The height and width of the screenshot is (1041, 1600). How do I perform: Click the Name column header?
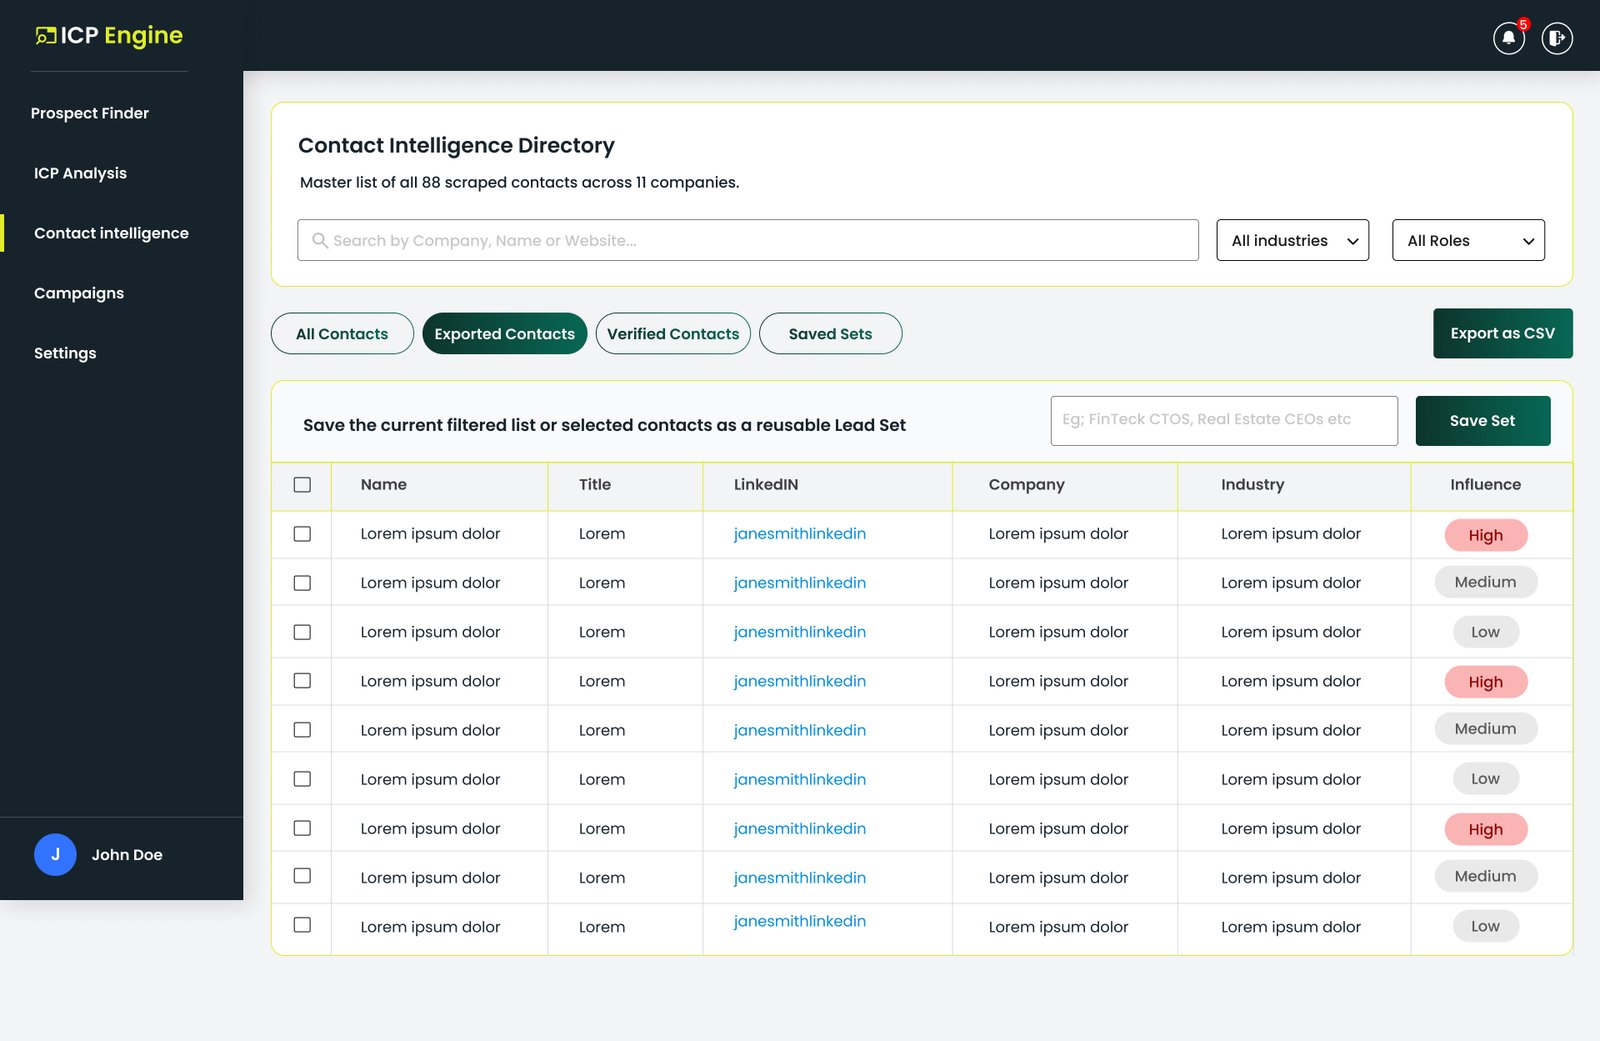click(x=384, y=484)
